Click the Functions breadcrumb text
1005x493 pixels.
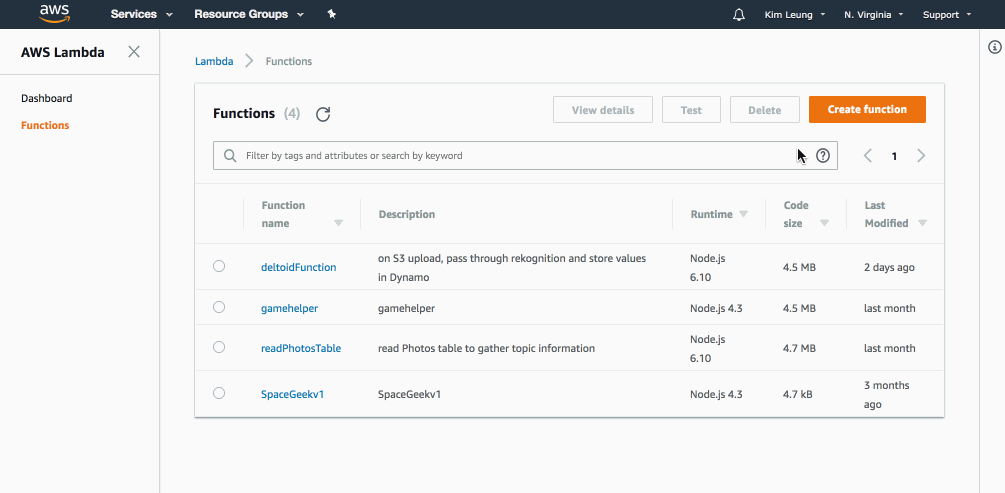289,62
